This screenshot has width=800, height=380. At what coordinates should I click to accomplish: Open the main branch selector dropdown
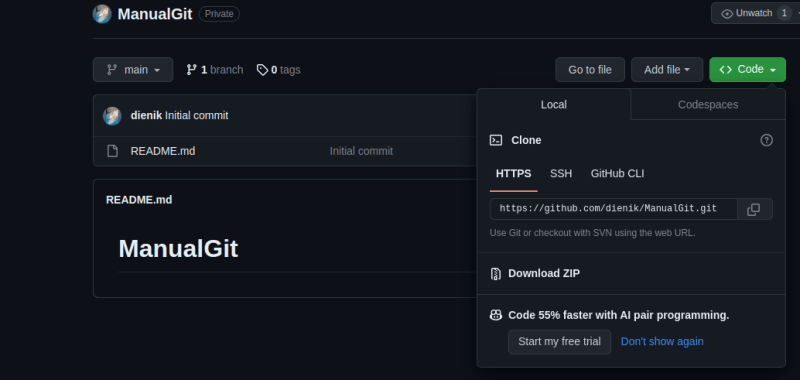tap(133, 69)
